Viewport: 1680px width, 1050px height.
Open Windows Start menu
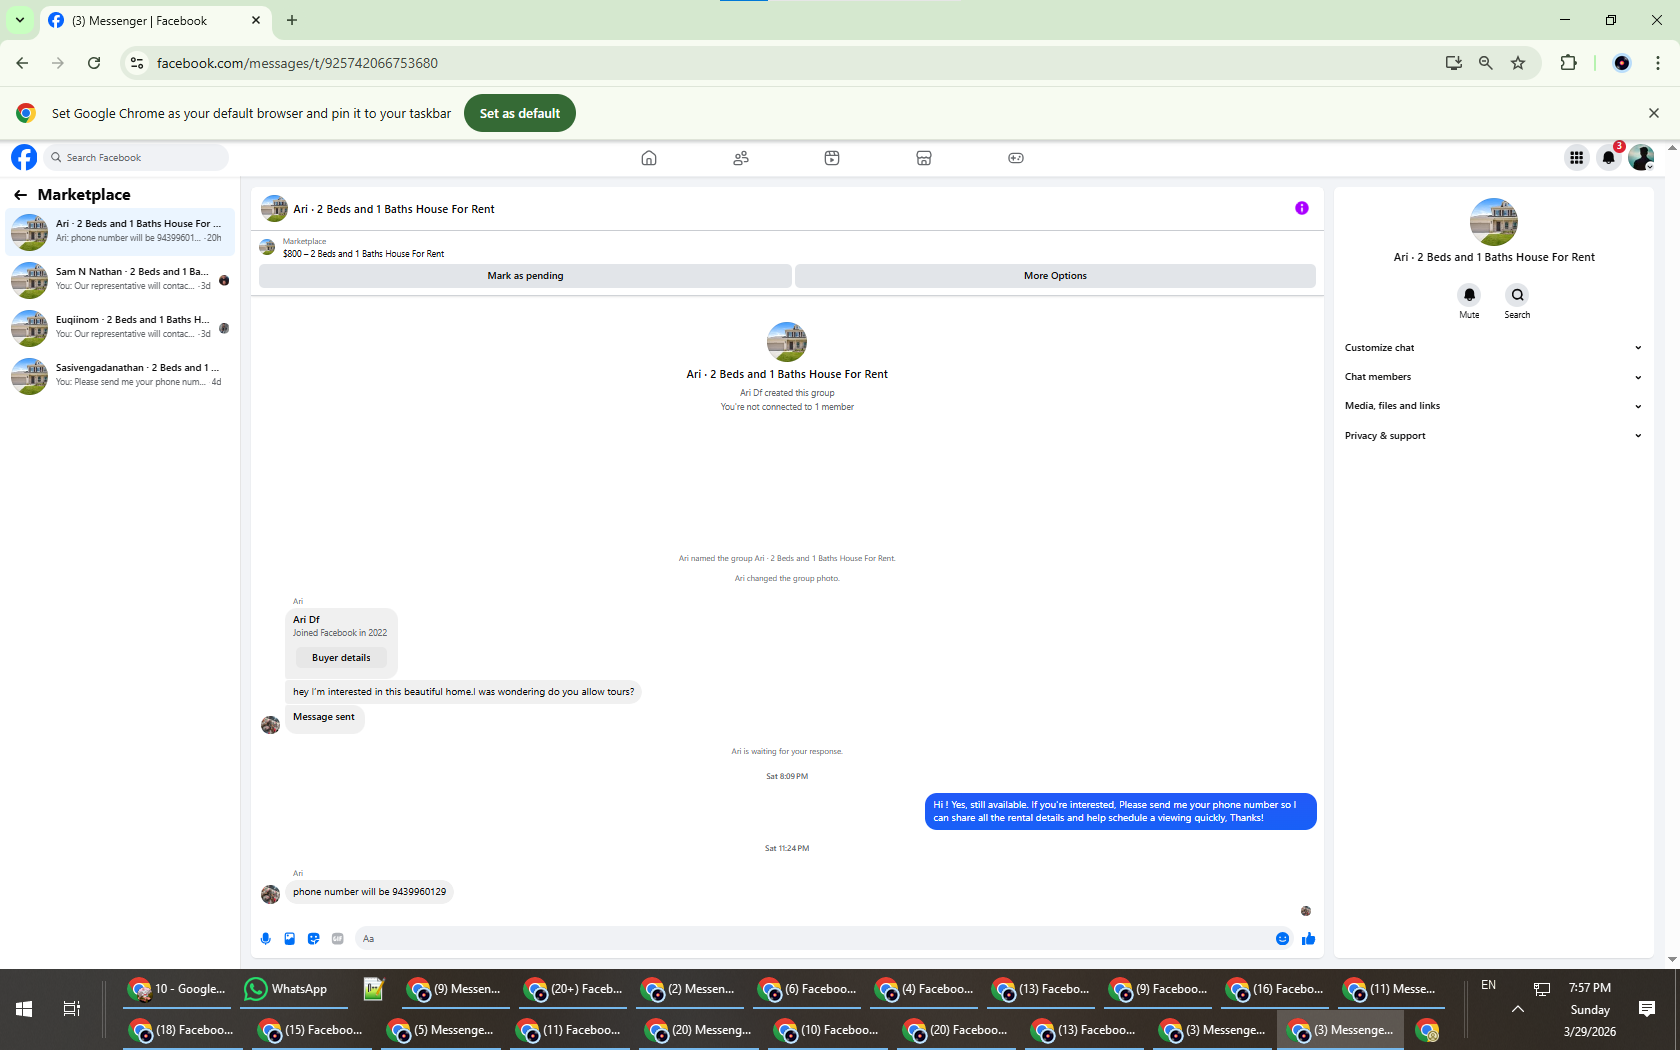pyautogui.click(x=24, y=1009)
